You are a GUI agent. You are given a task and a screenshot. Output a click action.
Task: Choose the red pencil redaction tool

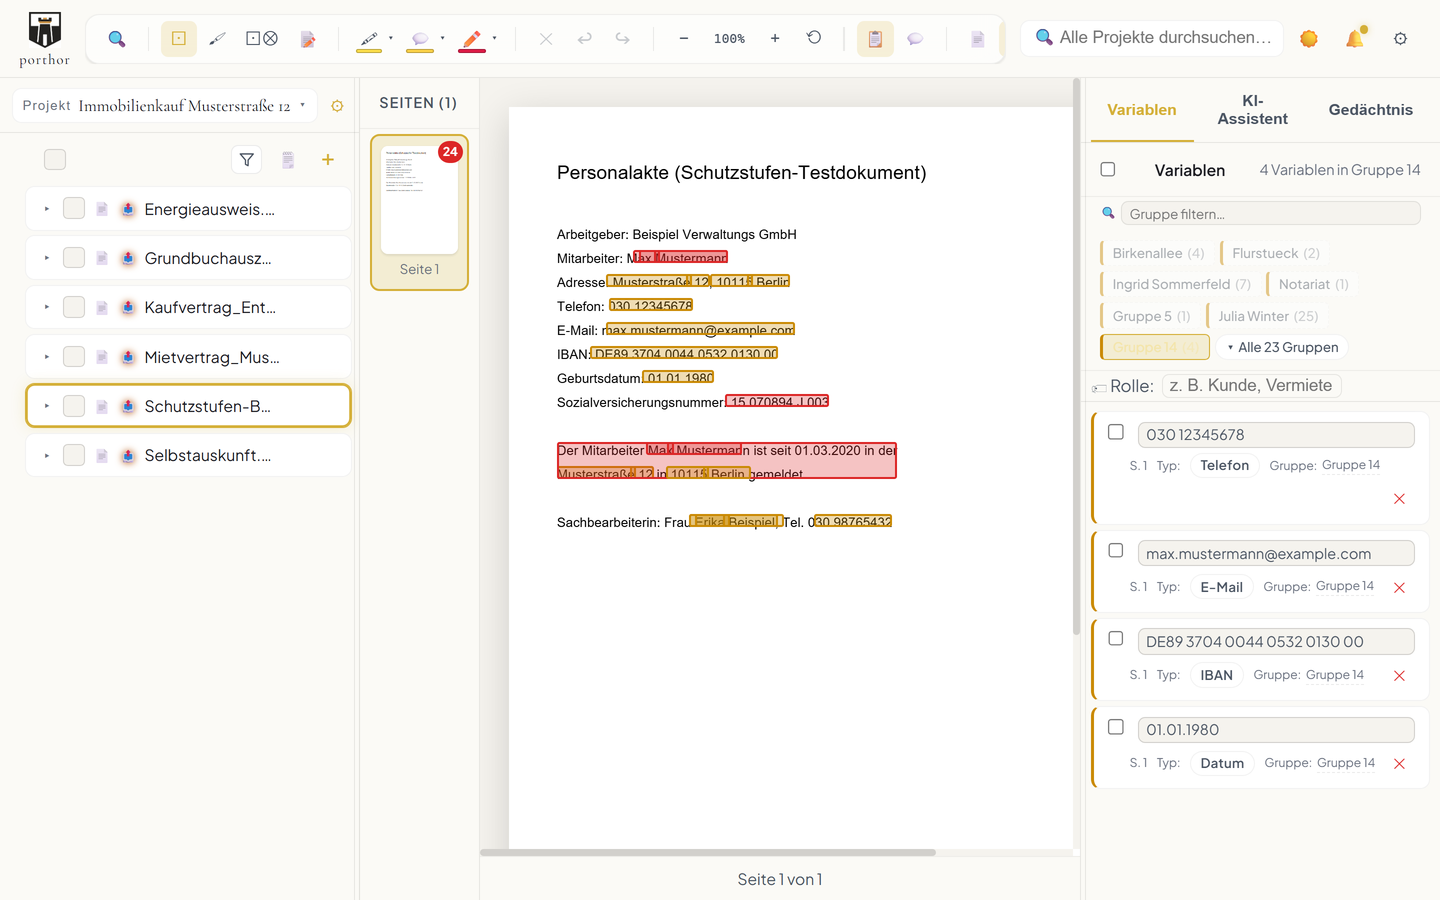pos(472,39)
